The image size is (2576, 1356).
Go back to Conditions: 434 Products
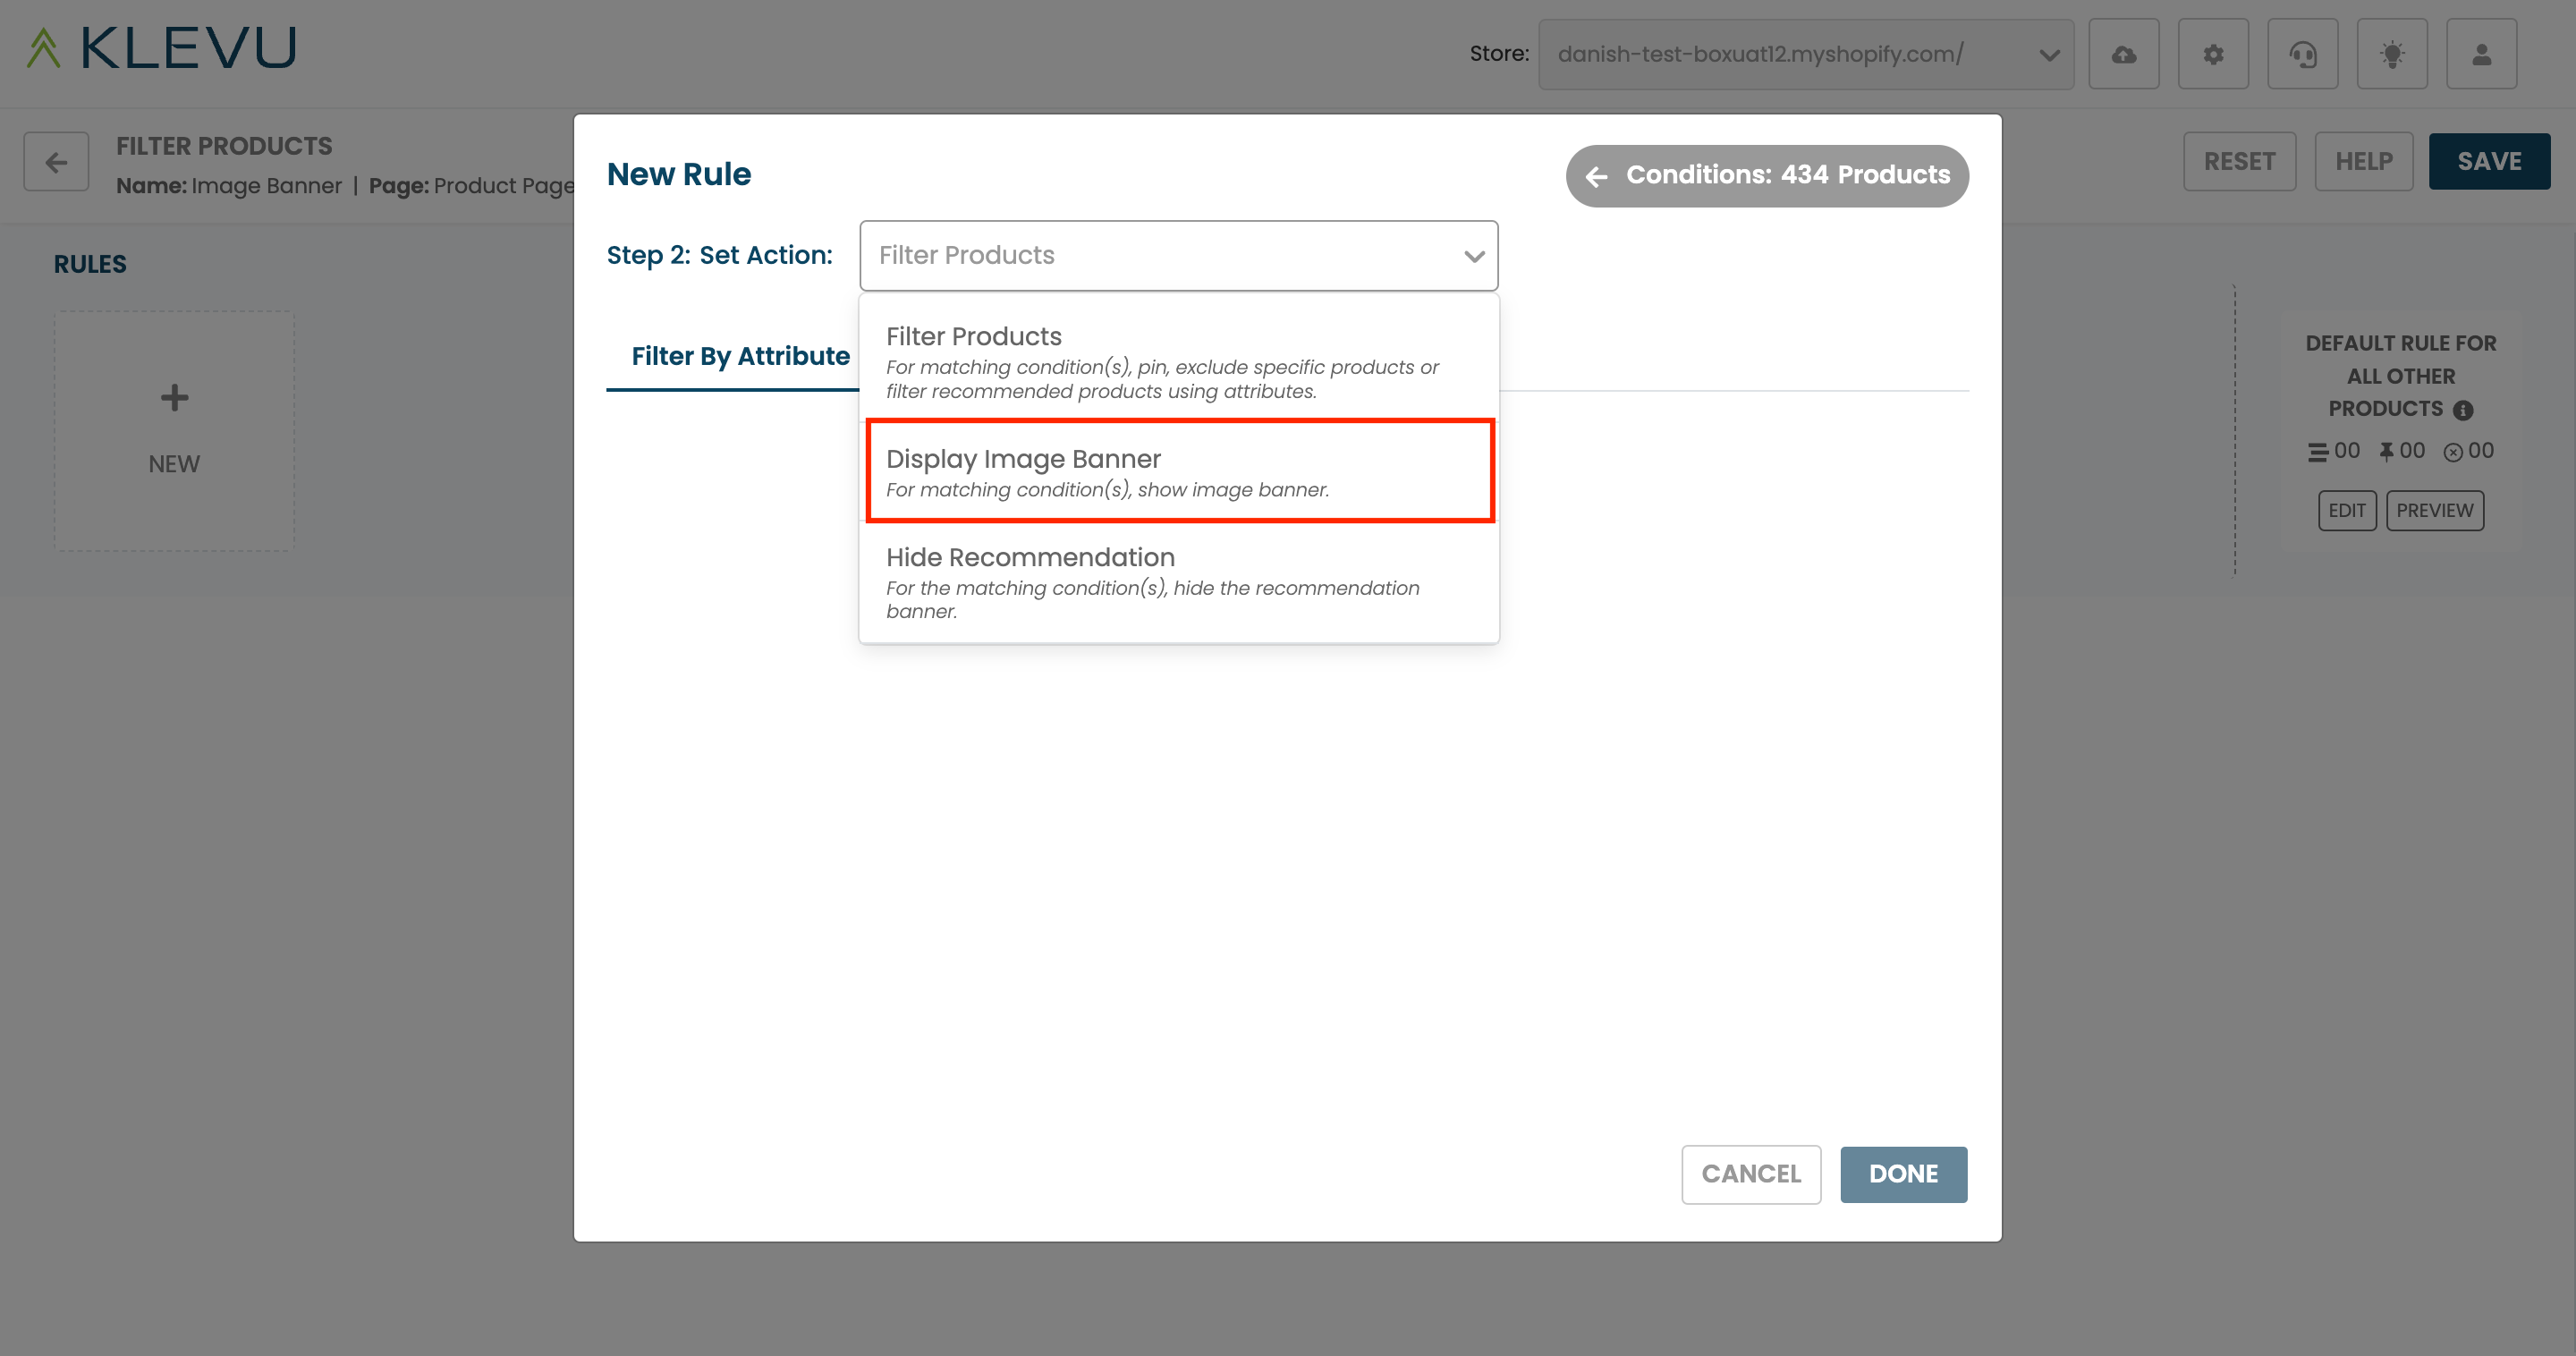click(x=1767, y=176)
